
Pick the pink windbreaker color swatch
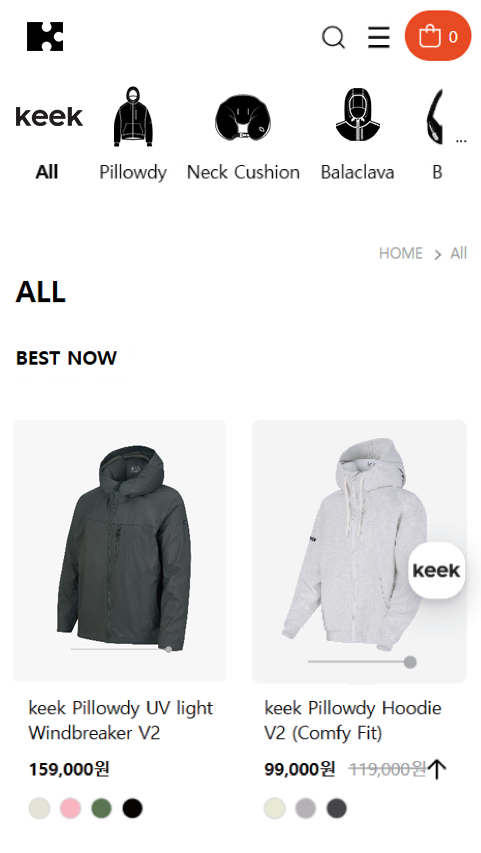pos(70,808)
